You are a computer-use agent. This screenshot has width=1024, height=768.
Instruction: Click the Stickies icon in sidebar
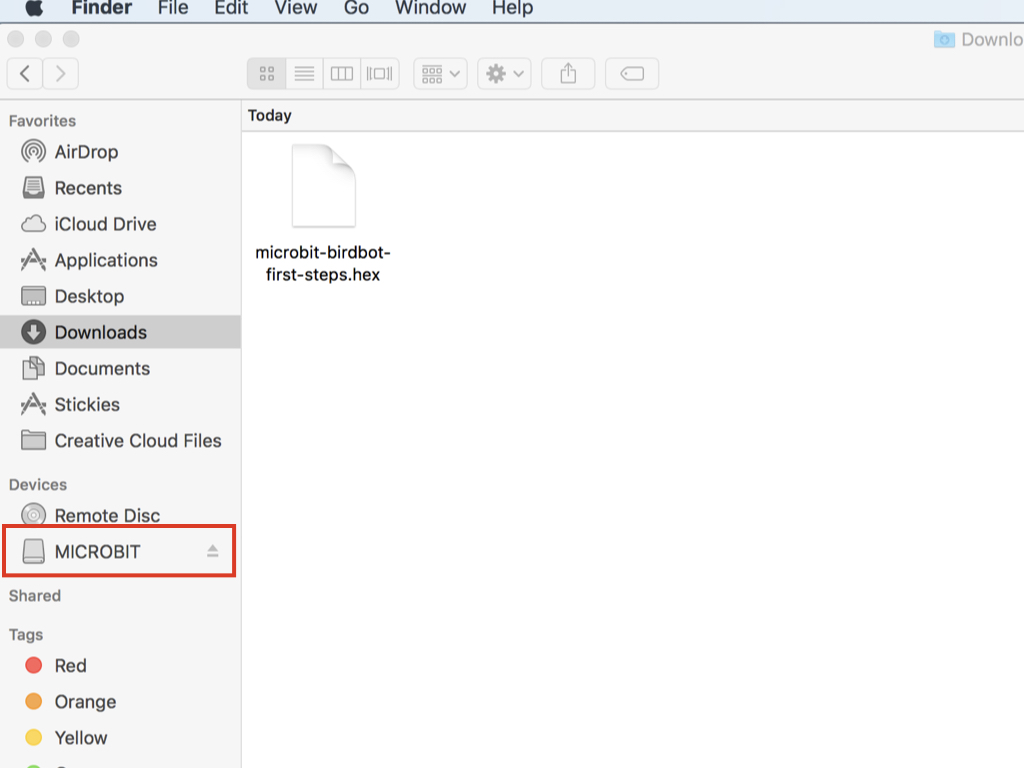33,404
